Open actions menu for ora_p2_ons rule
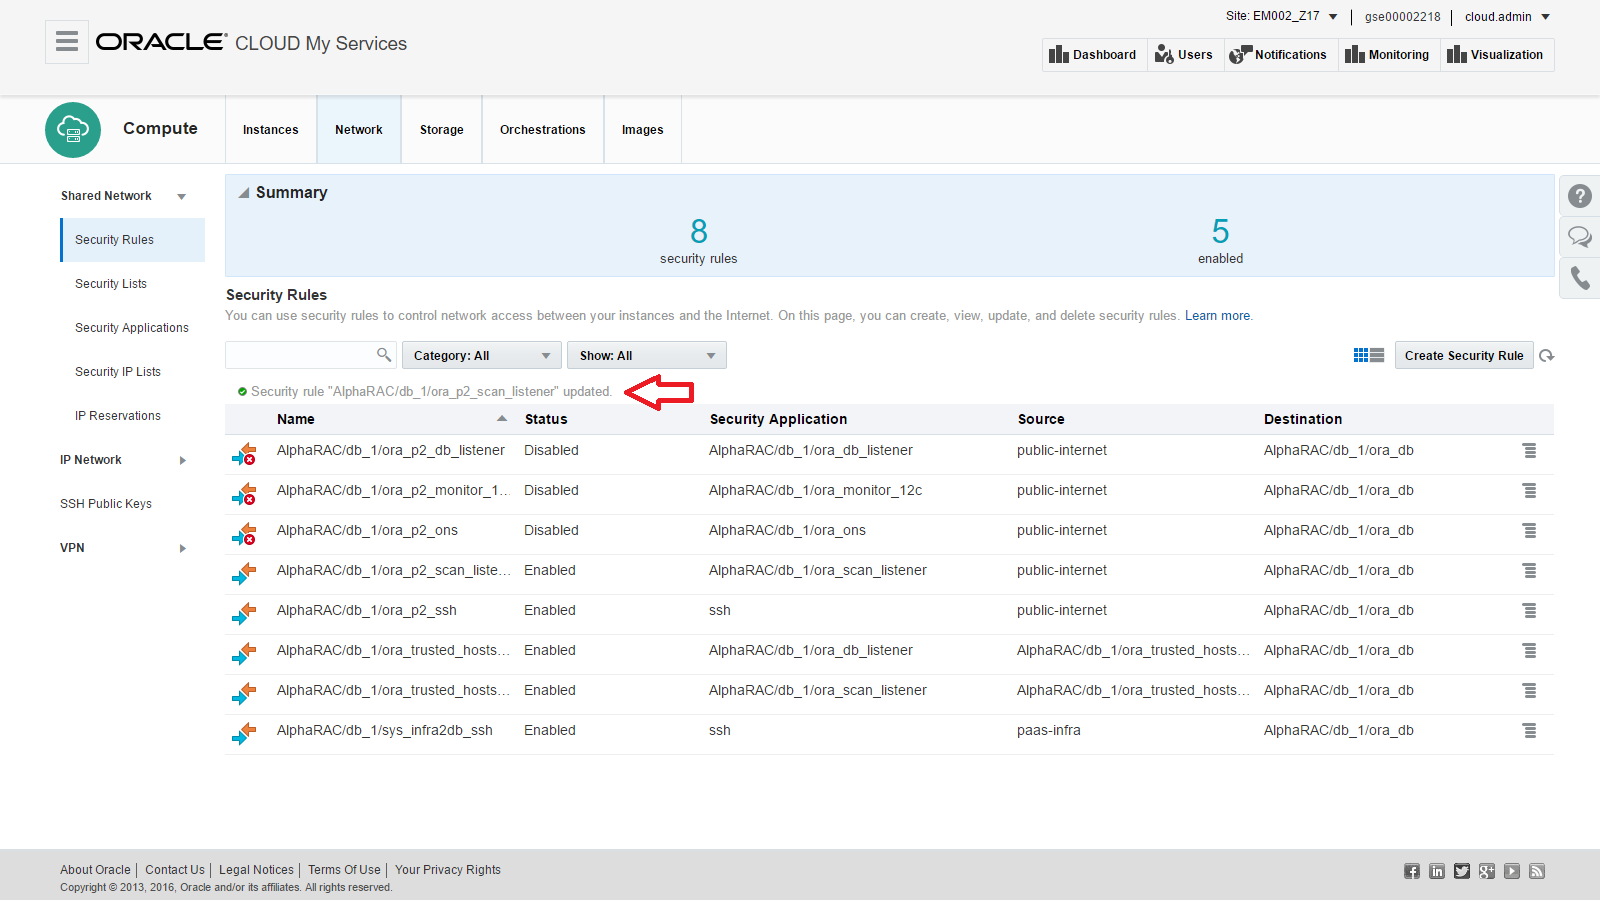The image size is (1600, 900). (1529, 531)
